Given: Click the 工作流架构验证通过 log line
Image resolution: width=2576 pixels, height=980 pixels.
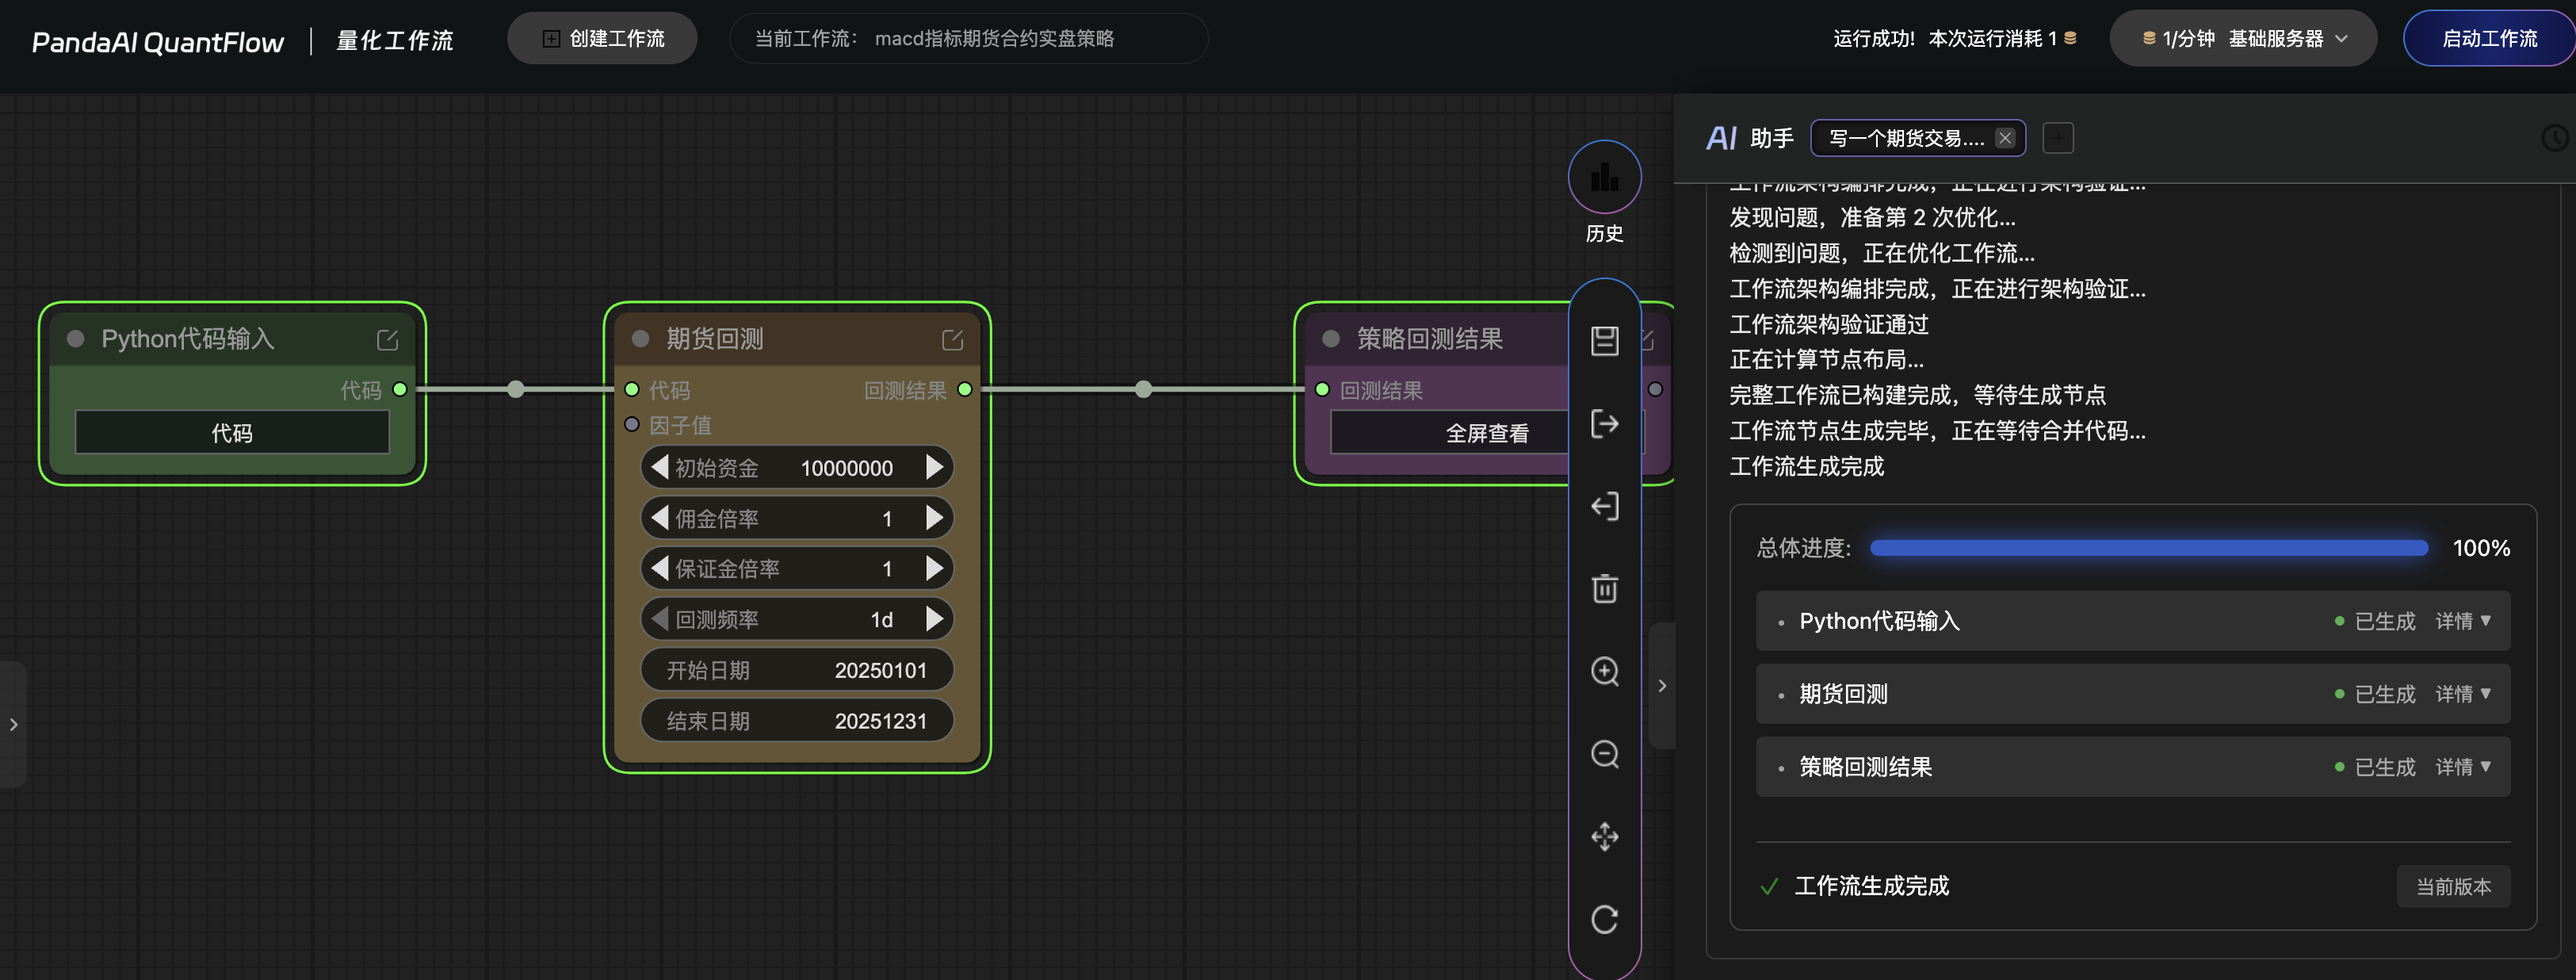Looking at the screenshot, I should pyautogui.click(x=1829, y=324).
